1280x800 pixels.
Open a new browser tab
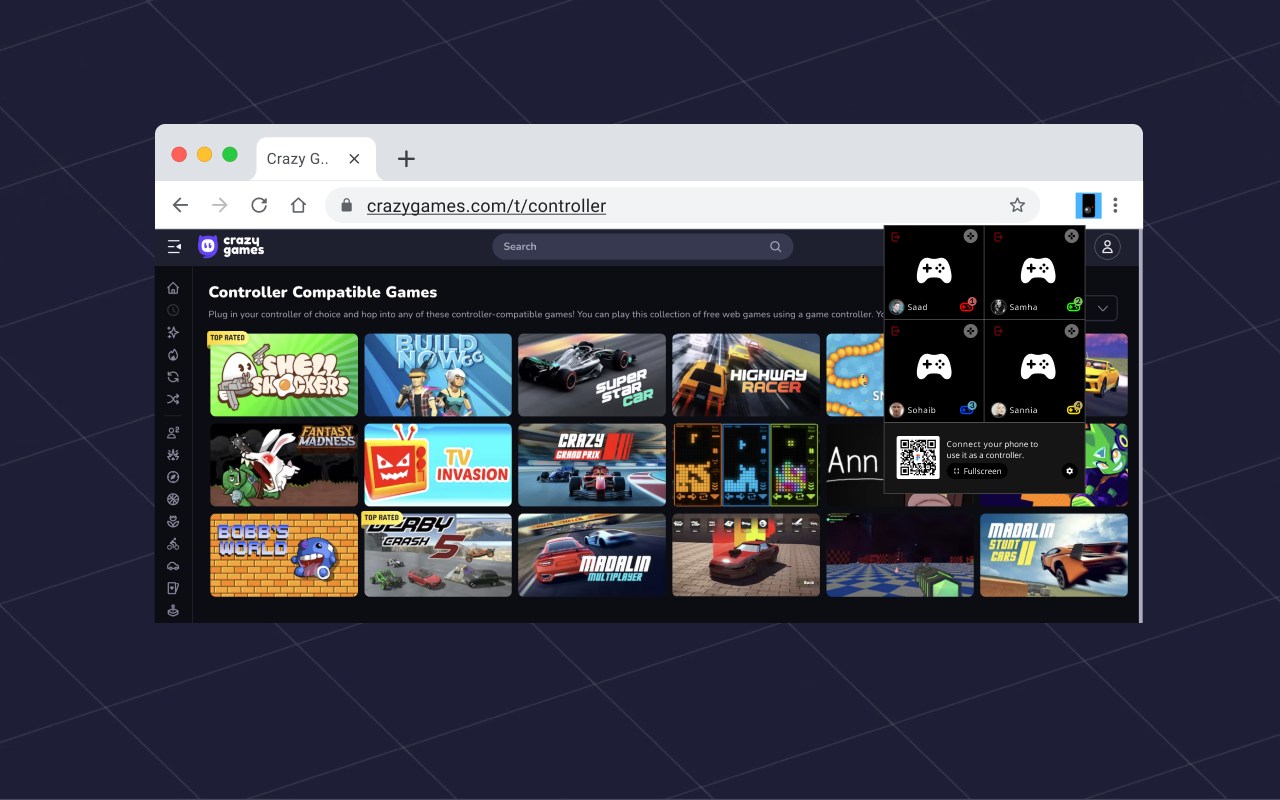click(406, 159)
